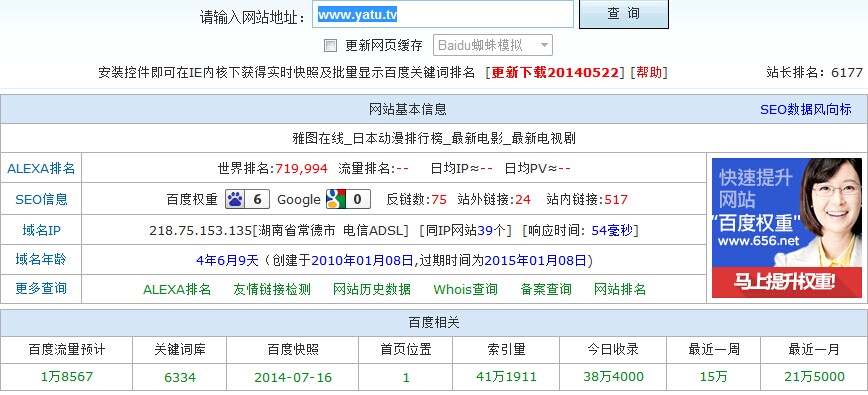Image resolution: width=868 pixels, height=395 pixels.
Task: Click the 百度权重 banner advertisement
Action: (x=787, y=228)
